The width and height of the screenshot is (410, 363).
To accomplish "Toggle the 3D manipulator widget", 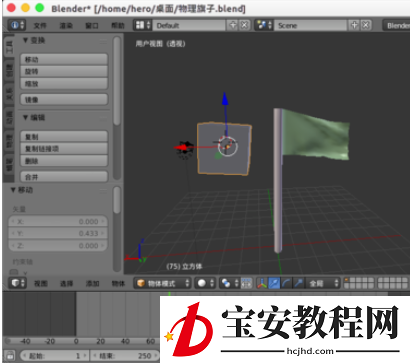I will 262,283.
